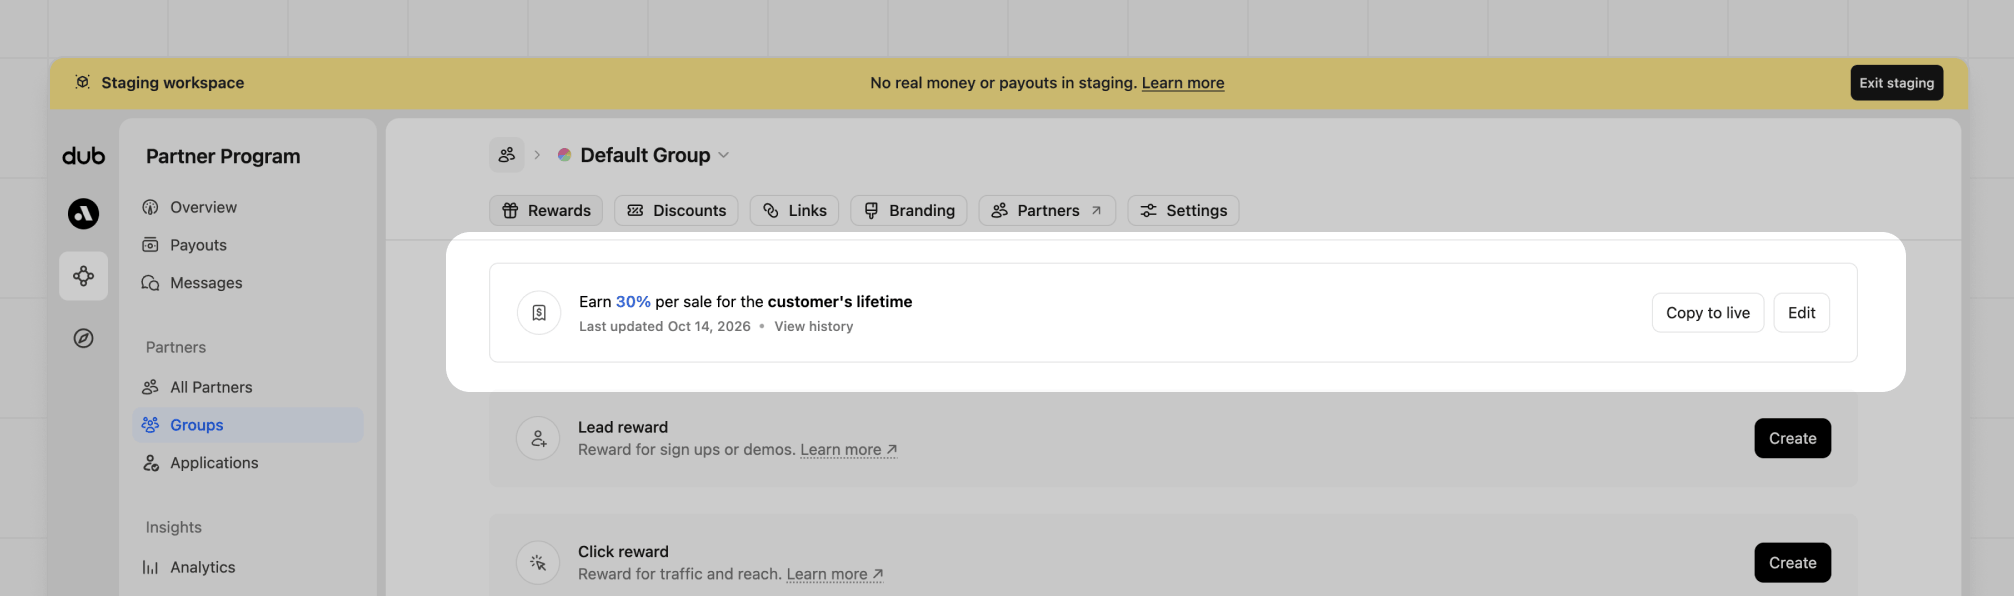Create a Lead reward
2014x596 pixels.
click(x=1792, y=438)
